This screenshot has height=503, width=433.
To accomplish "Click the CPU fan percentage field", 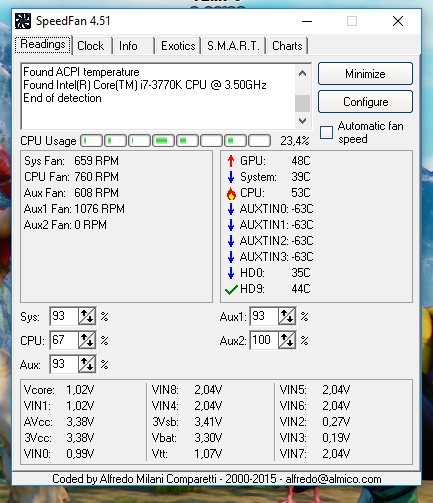I will pyautogui.click(x=64, y=340).
